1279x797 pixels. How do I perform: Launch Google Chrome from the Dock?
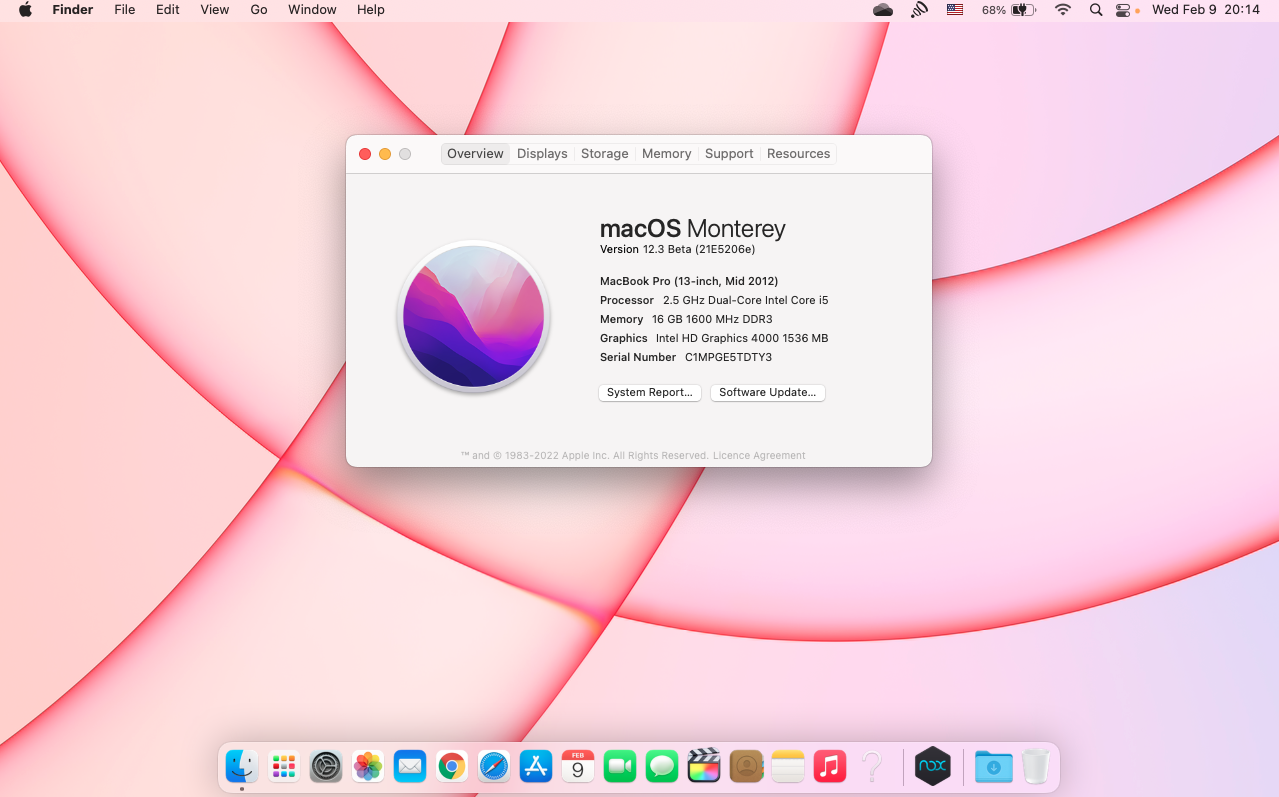(x=452, y=767)
